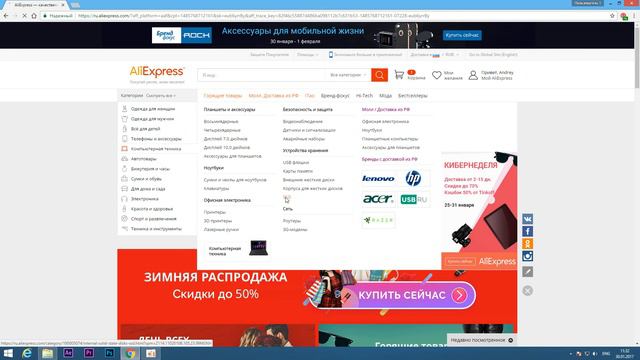Open the 'Все категории' search dropdown
Screen dimensions: 640x360
[348, 75]
